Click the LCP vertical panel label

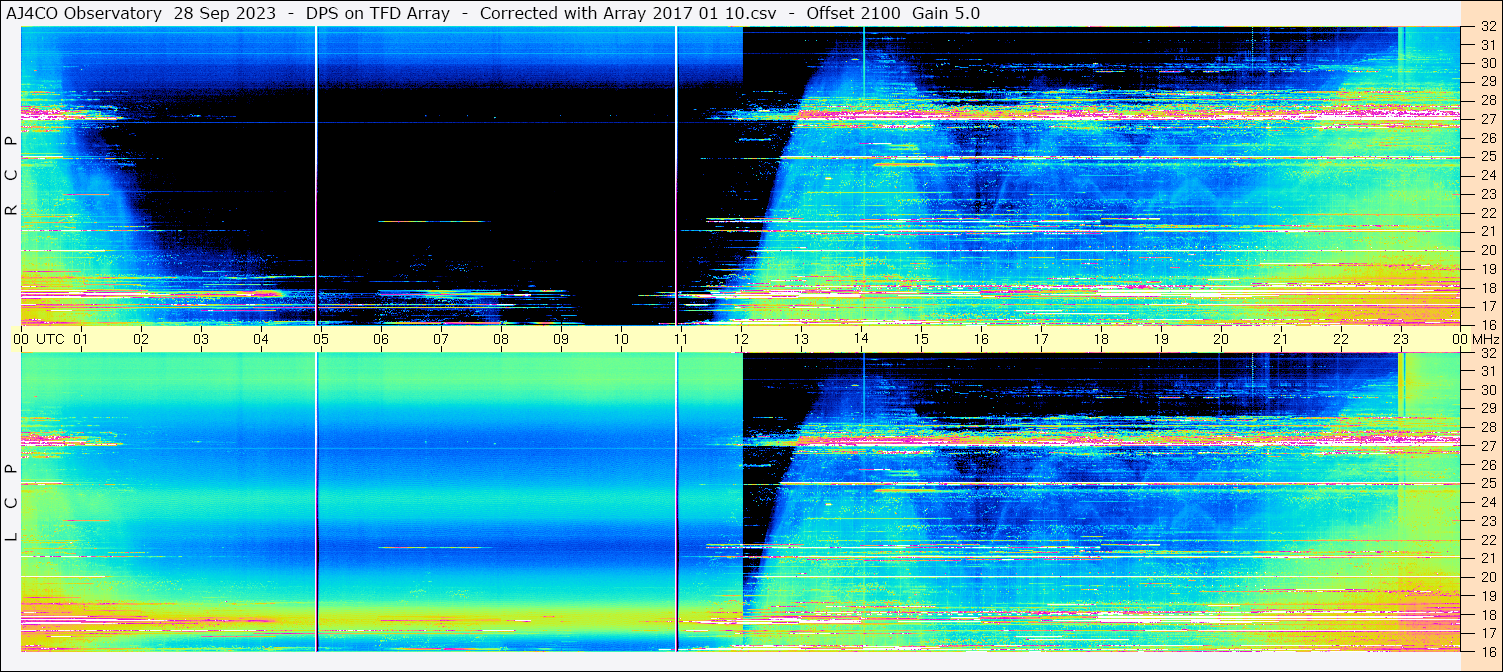(11, 503)
